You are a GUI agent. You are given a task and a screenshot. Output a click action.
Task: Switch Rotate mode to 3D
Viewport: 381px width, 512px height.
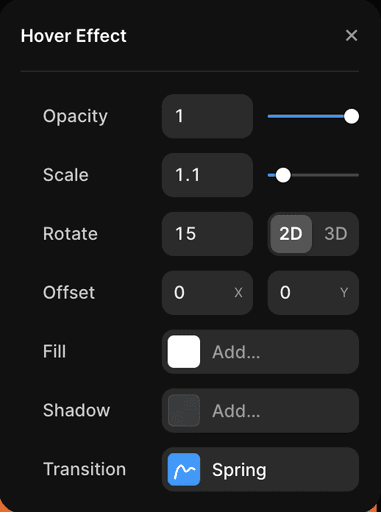pos(336,234)
